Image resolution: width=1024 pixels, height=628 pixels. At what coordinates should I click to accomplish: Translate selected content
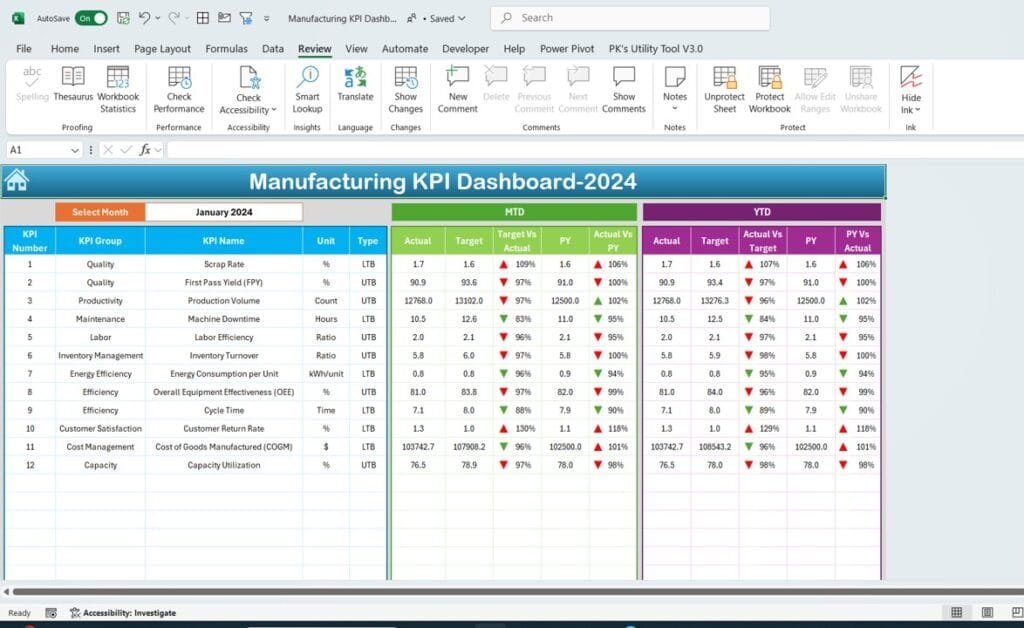click(355, 88)
